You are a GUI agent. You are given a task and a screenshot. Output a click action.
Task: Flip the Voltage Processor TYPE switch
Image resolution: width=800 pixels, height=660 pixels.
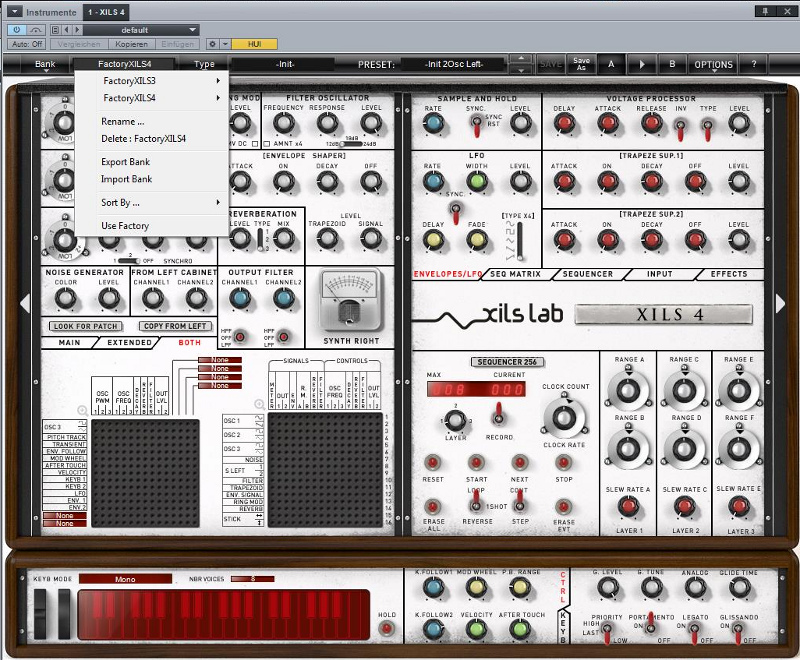point(708,130)
